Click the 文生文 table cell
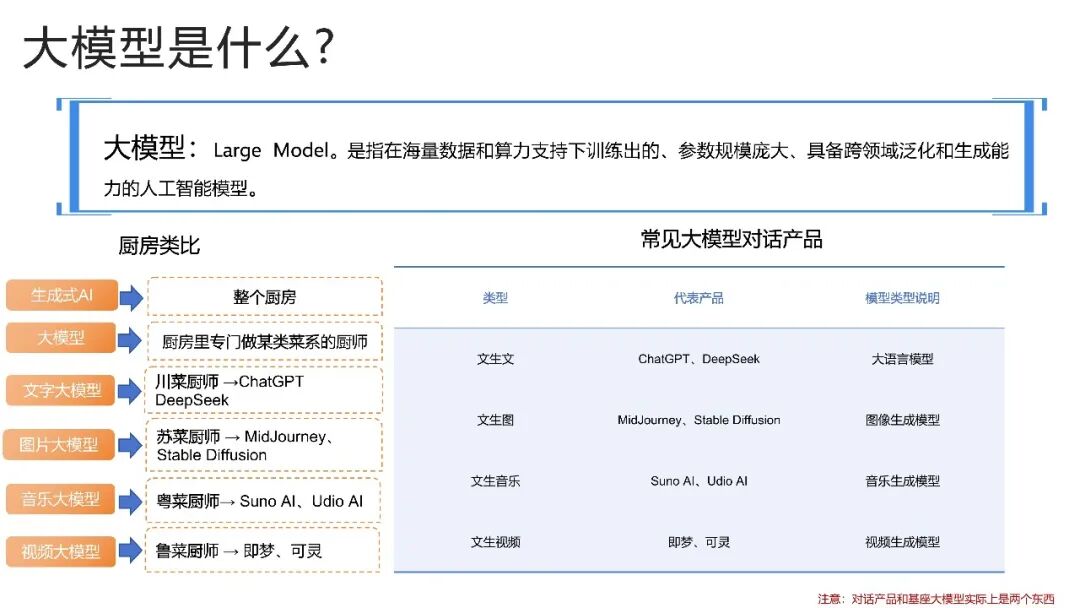The width and height of the screenshot is (1080, 608). [x=495, y=359]
